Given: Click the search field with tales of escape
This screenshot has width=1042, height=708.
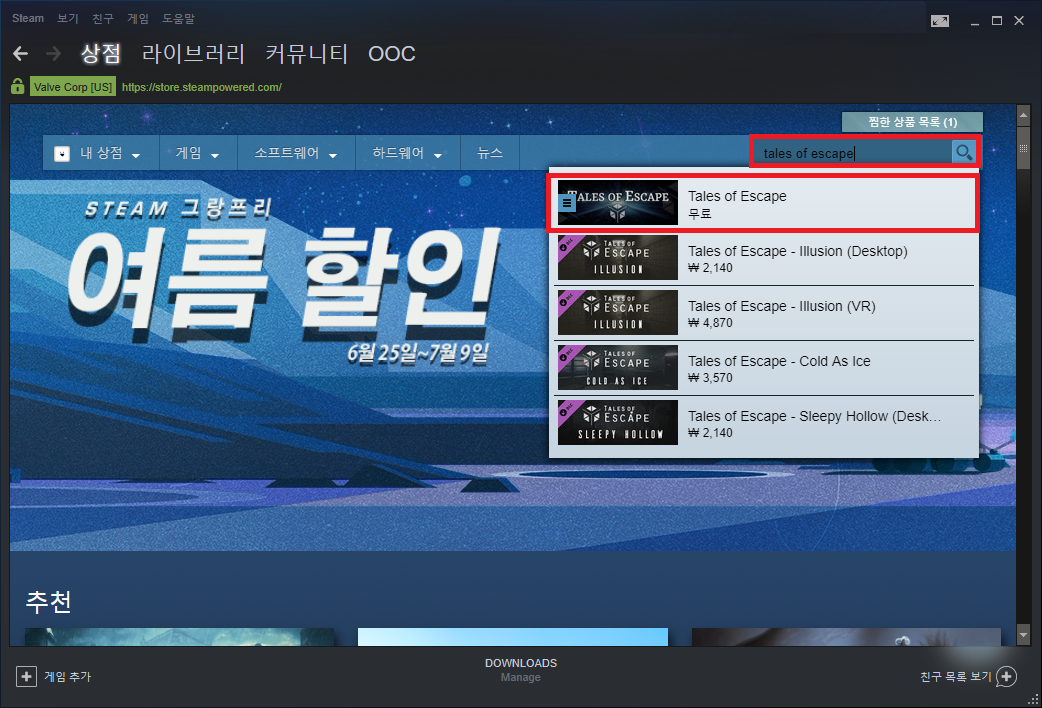Looking at the screenshot, I should click(x=853, y=153).
